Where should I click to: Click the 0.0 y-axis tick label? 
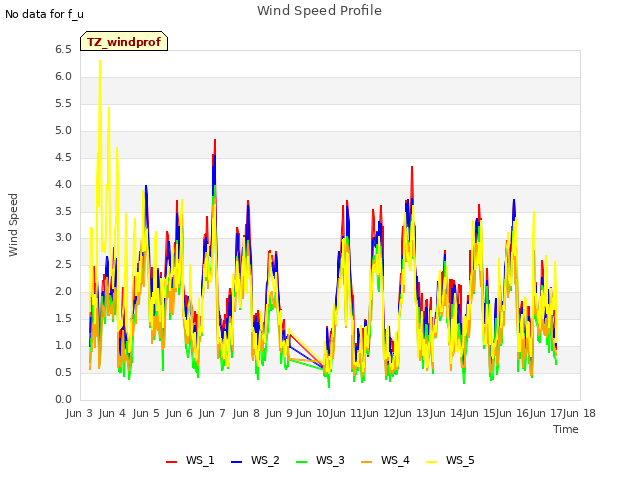tap(63, 400)
